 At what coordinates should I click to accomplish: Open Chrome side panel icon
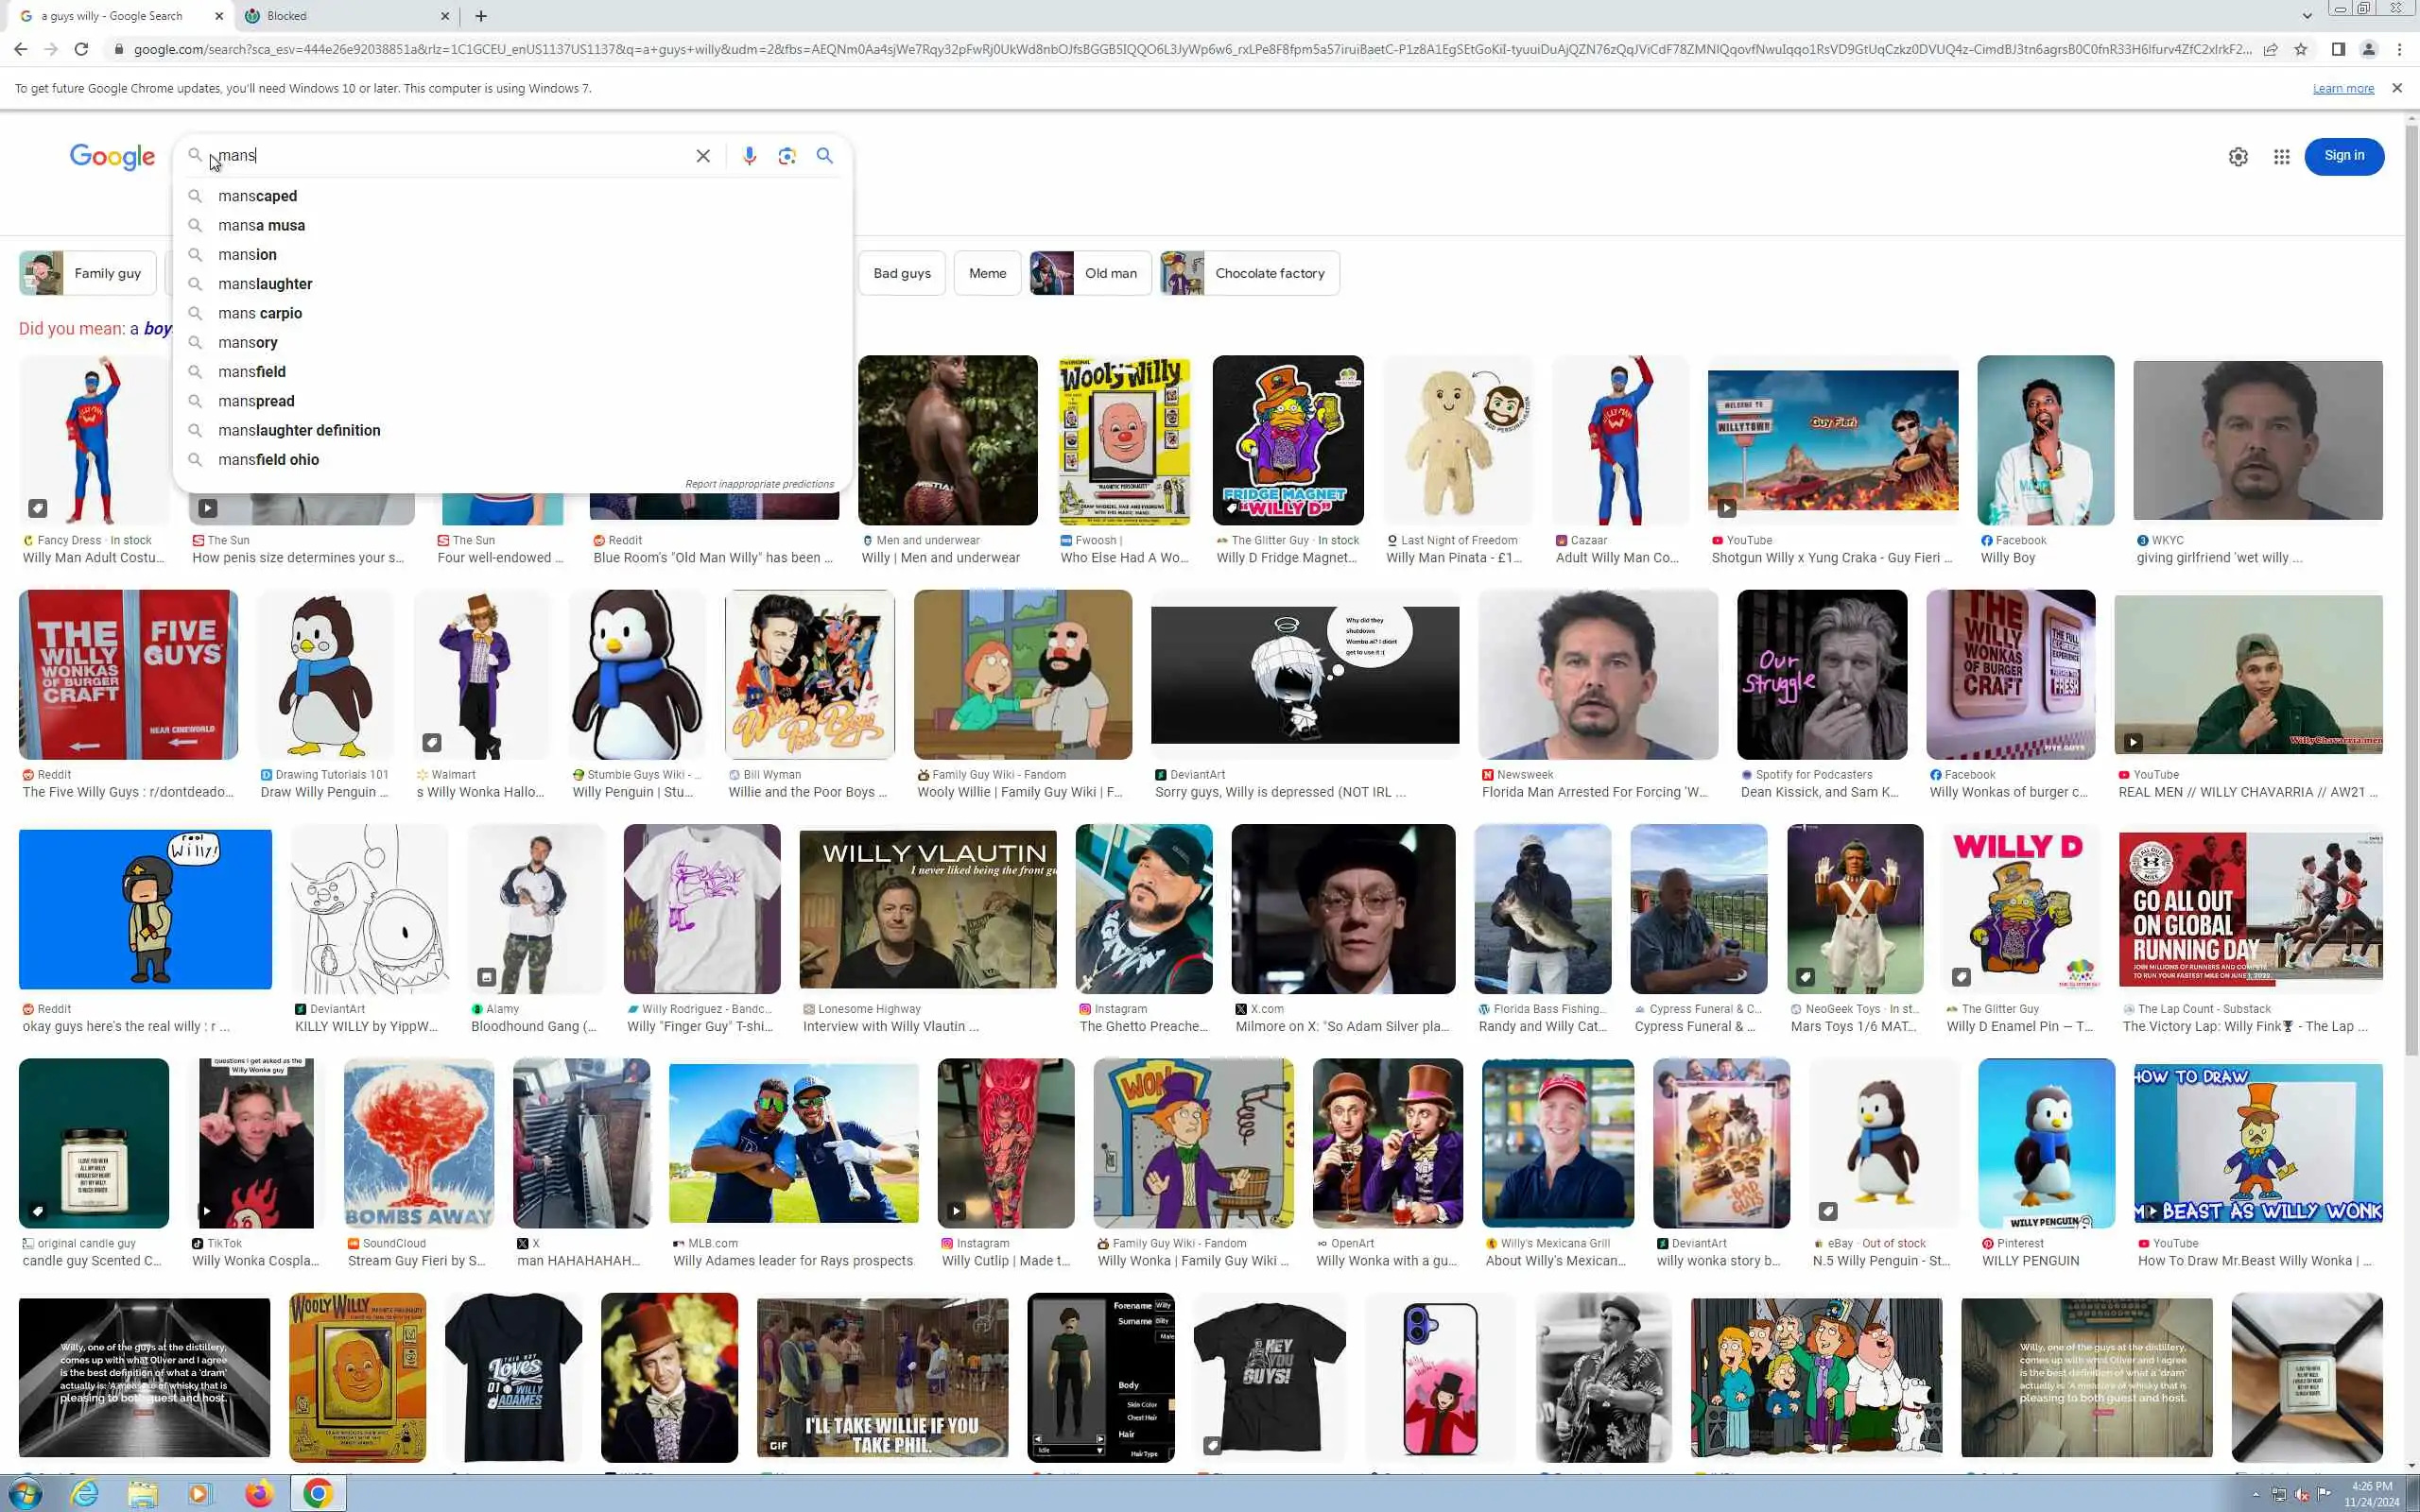click(x=2337, y=49)
